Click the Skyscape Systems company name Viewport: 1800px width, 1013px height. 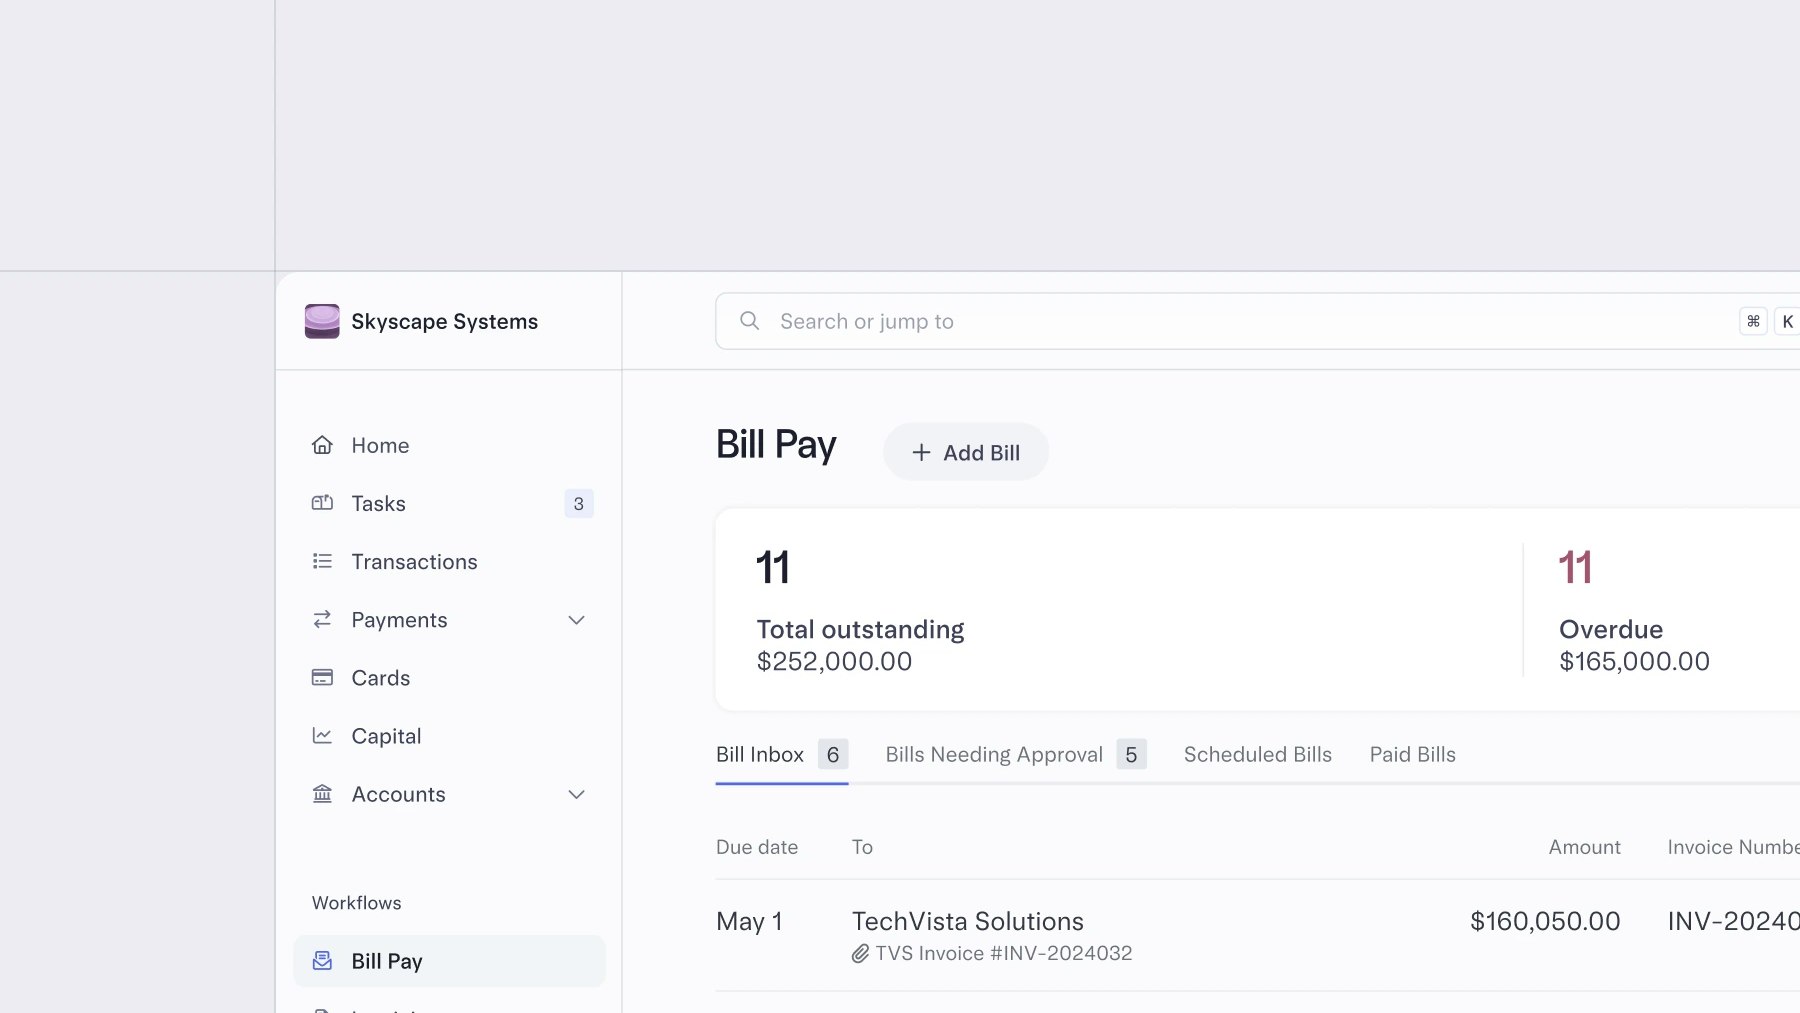(444, 322)
